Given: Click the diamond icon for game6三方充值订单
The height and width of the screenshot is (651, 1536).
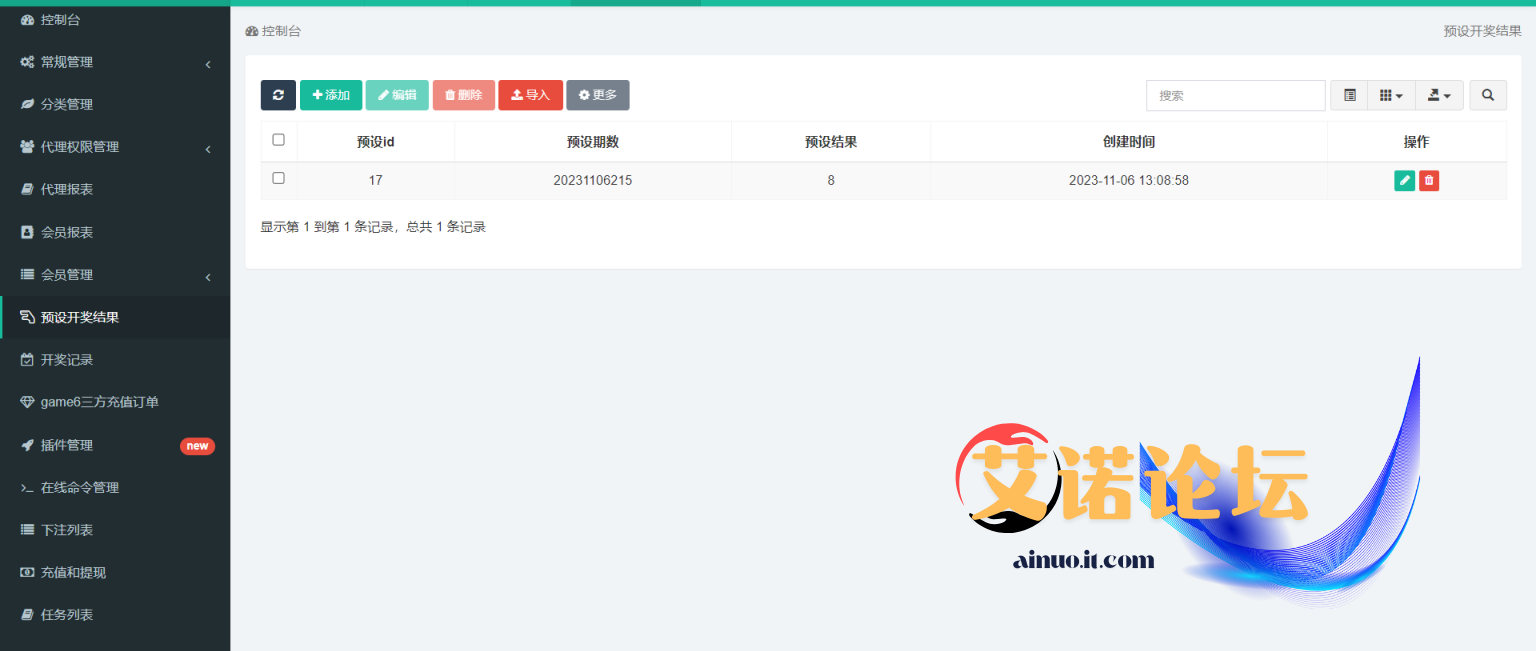Looking at the screenshot, I should pyautogui.click(x=28, y=402).
